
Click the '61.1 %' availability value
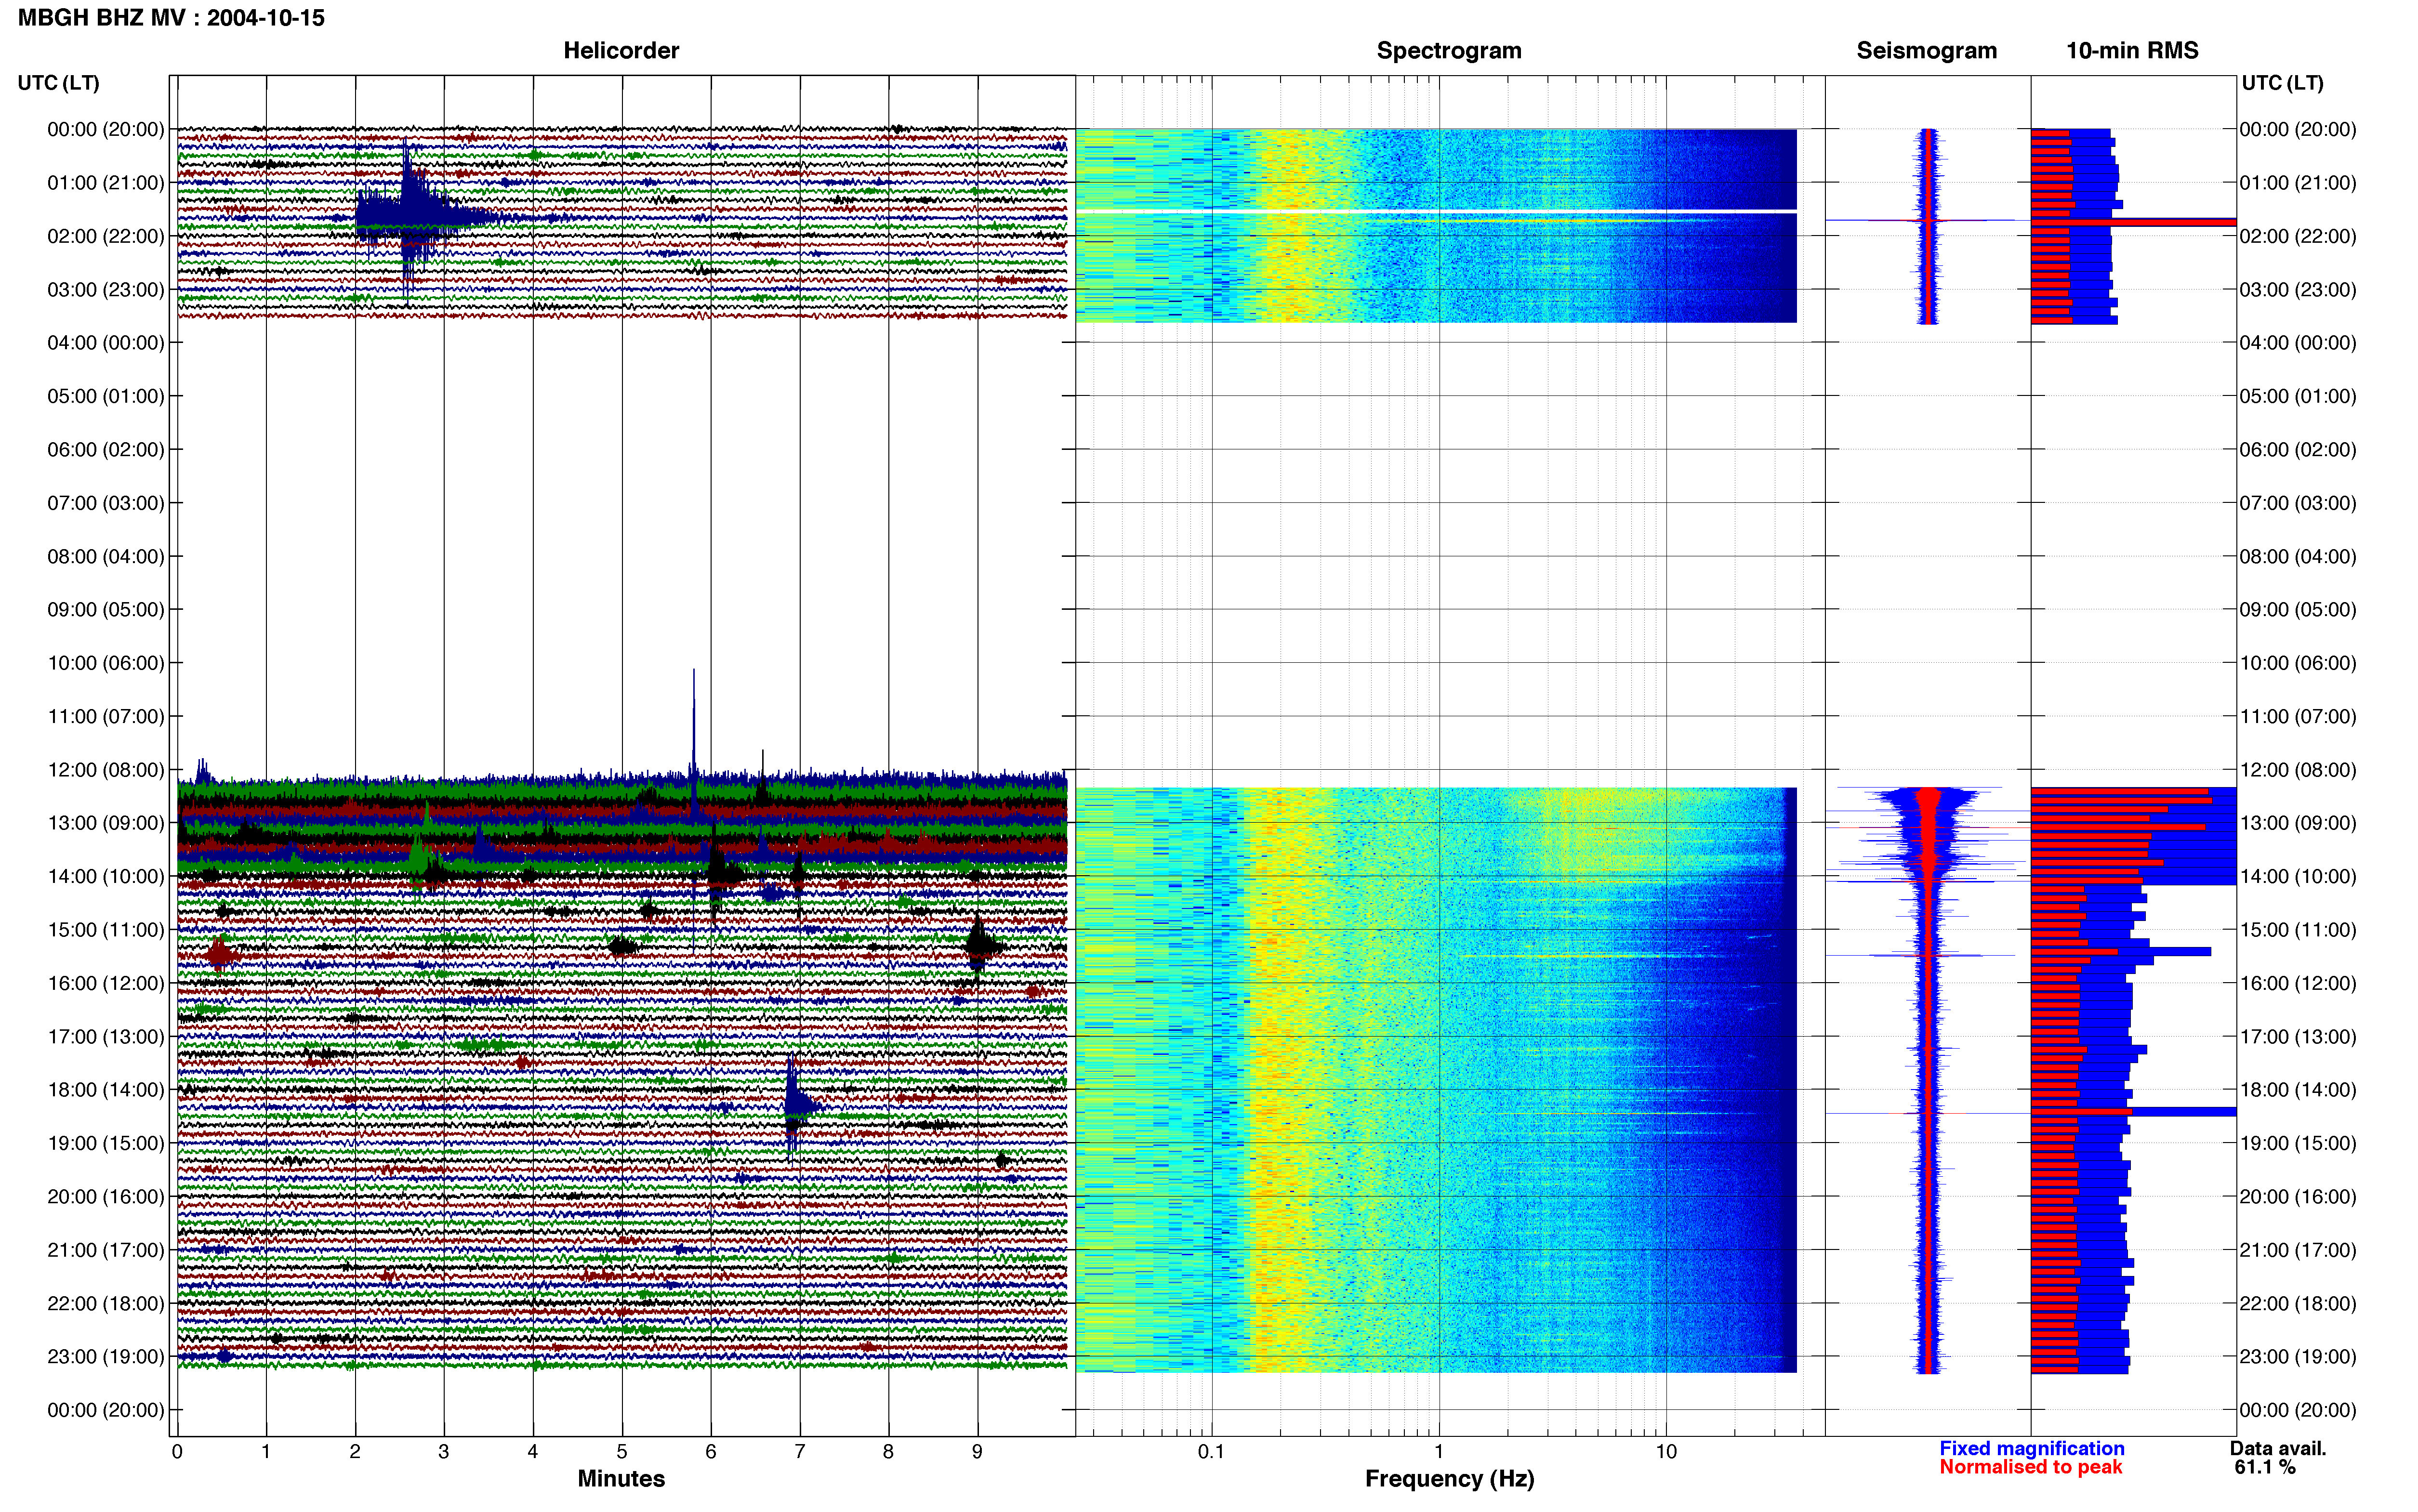2265,1467
